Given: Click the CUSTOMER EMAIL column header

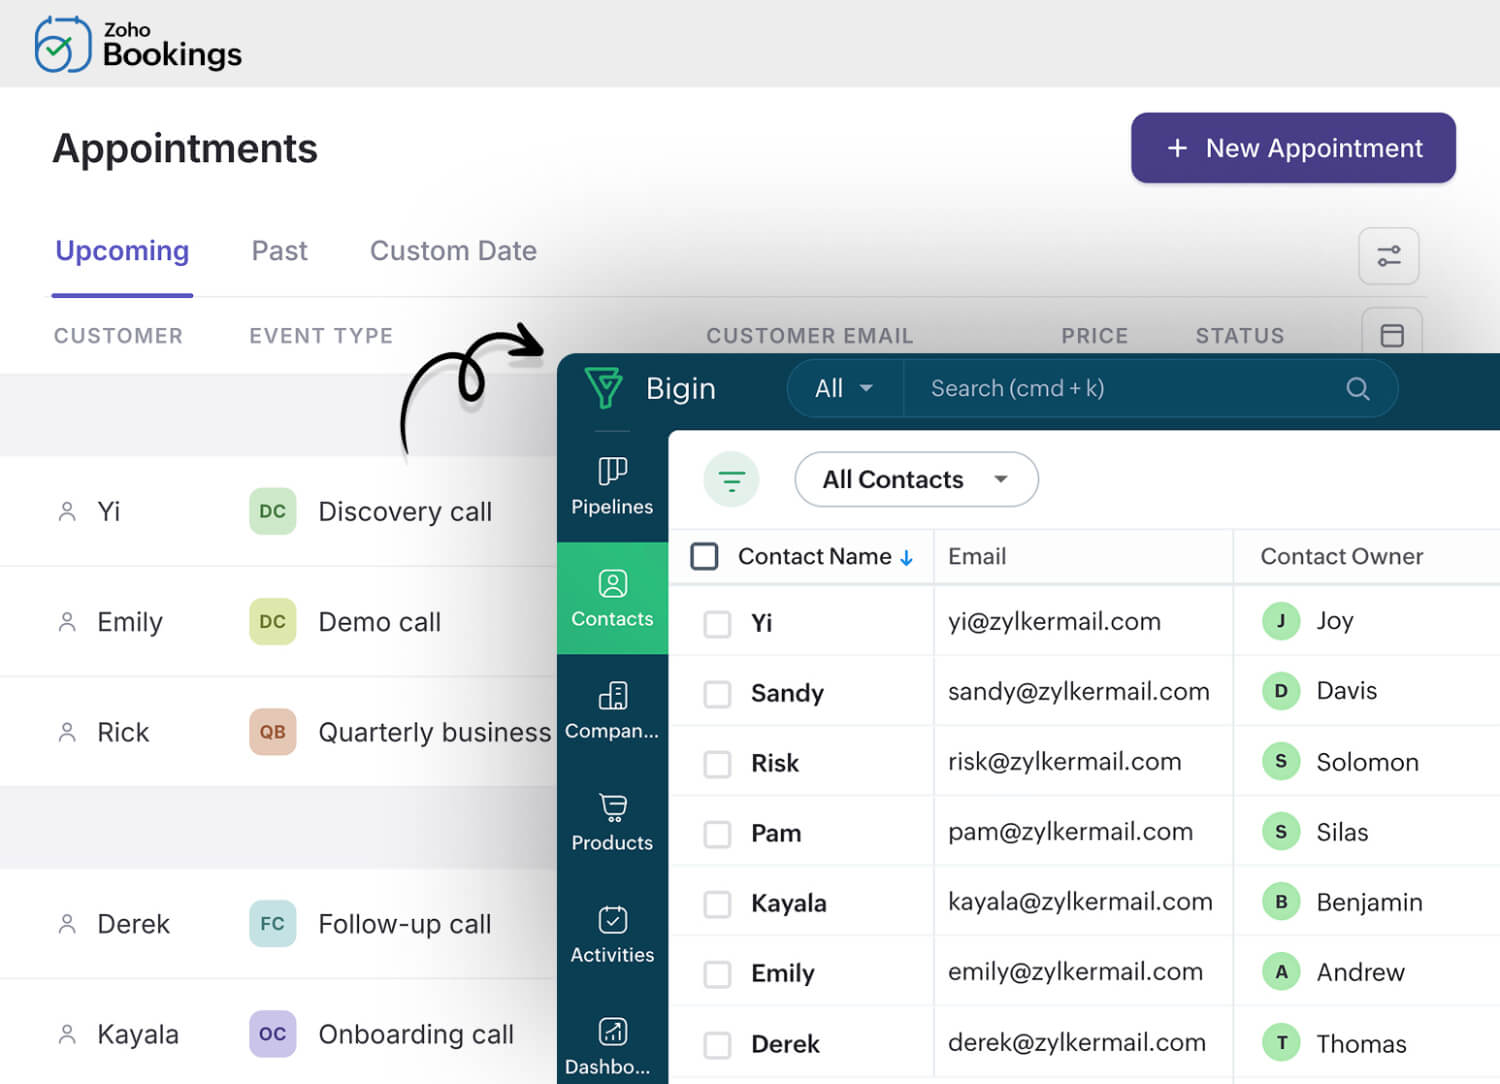Looking at the screenshot, I should click(810, 336).
